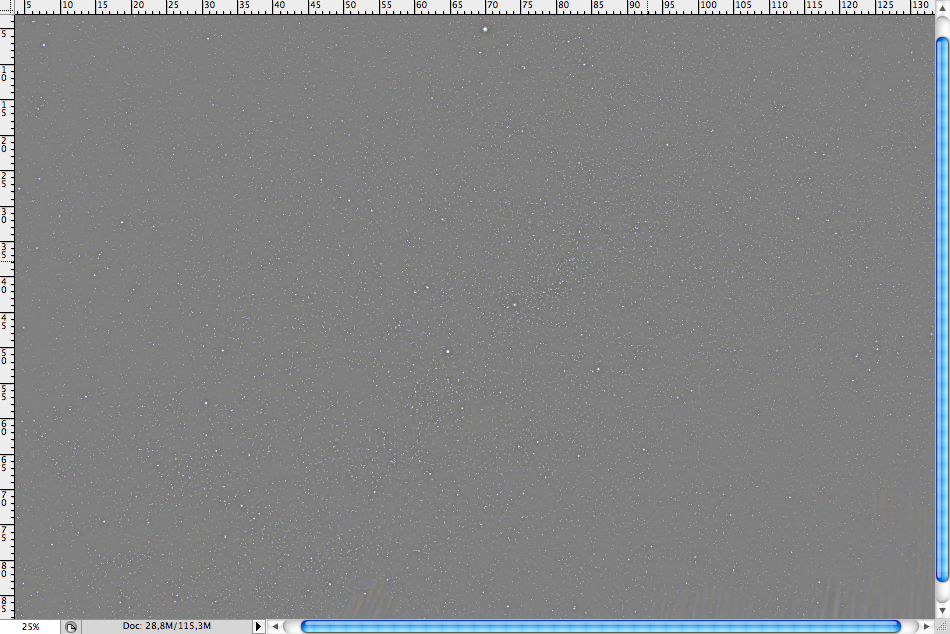Click vertical scrollbar track above the thumb
Screen dimensions: 950x634
(941, 26)
